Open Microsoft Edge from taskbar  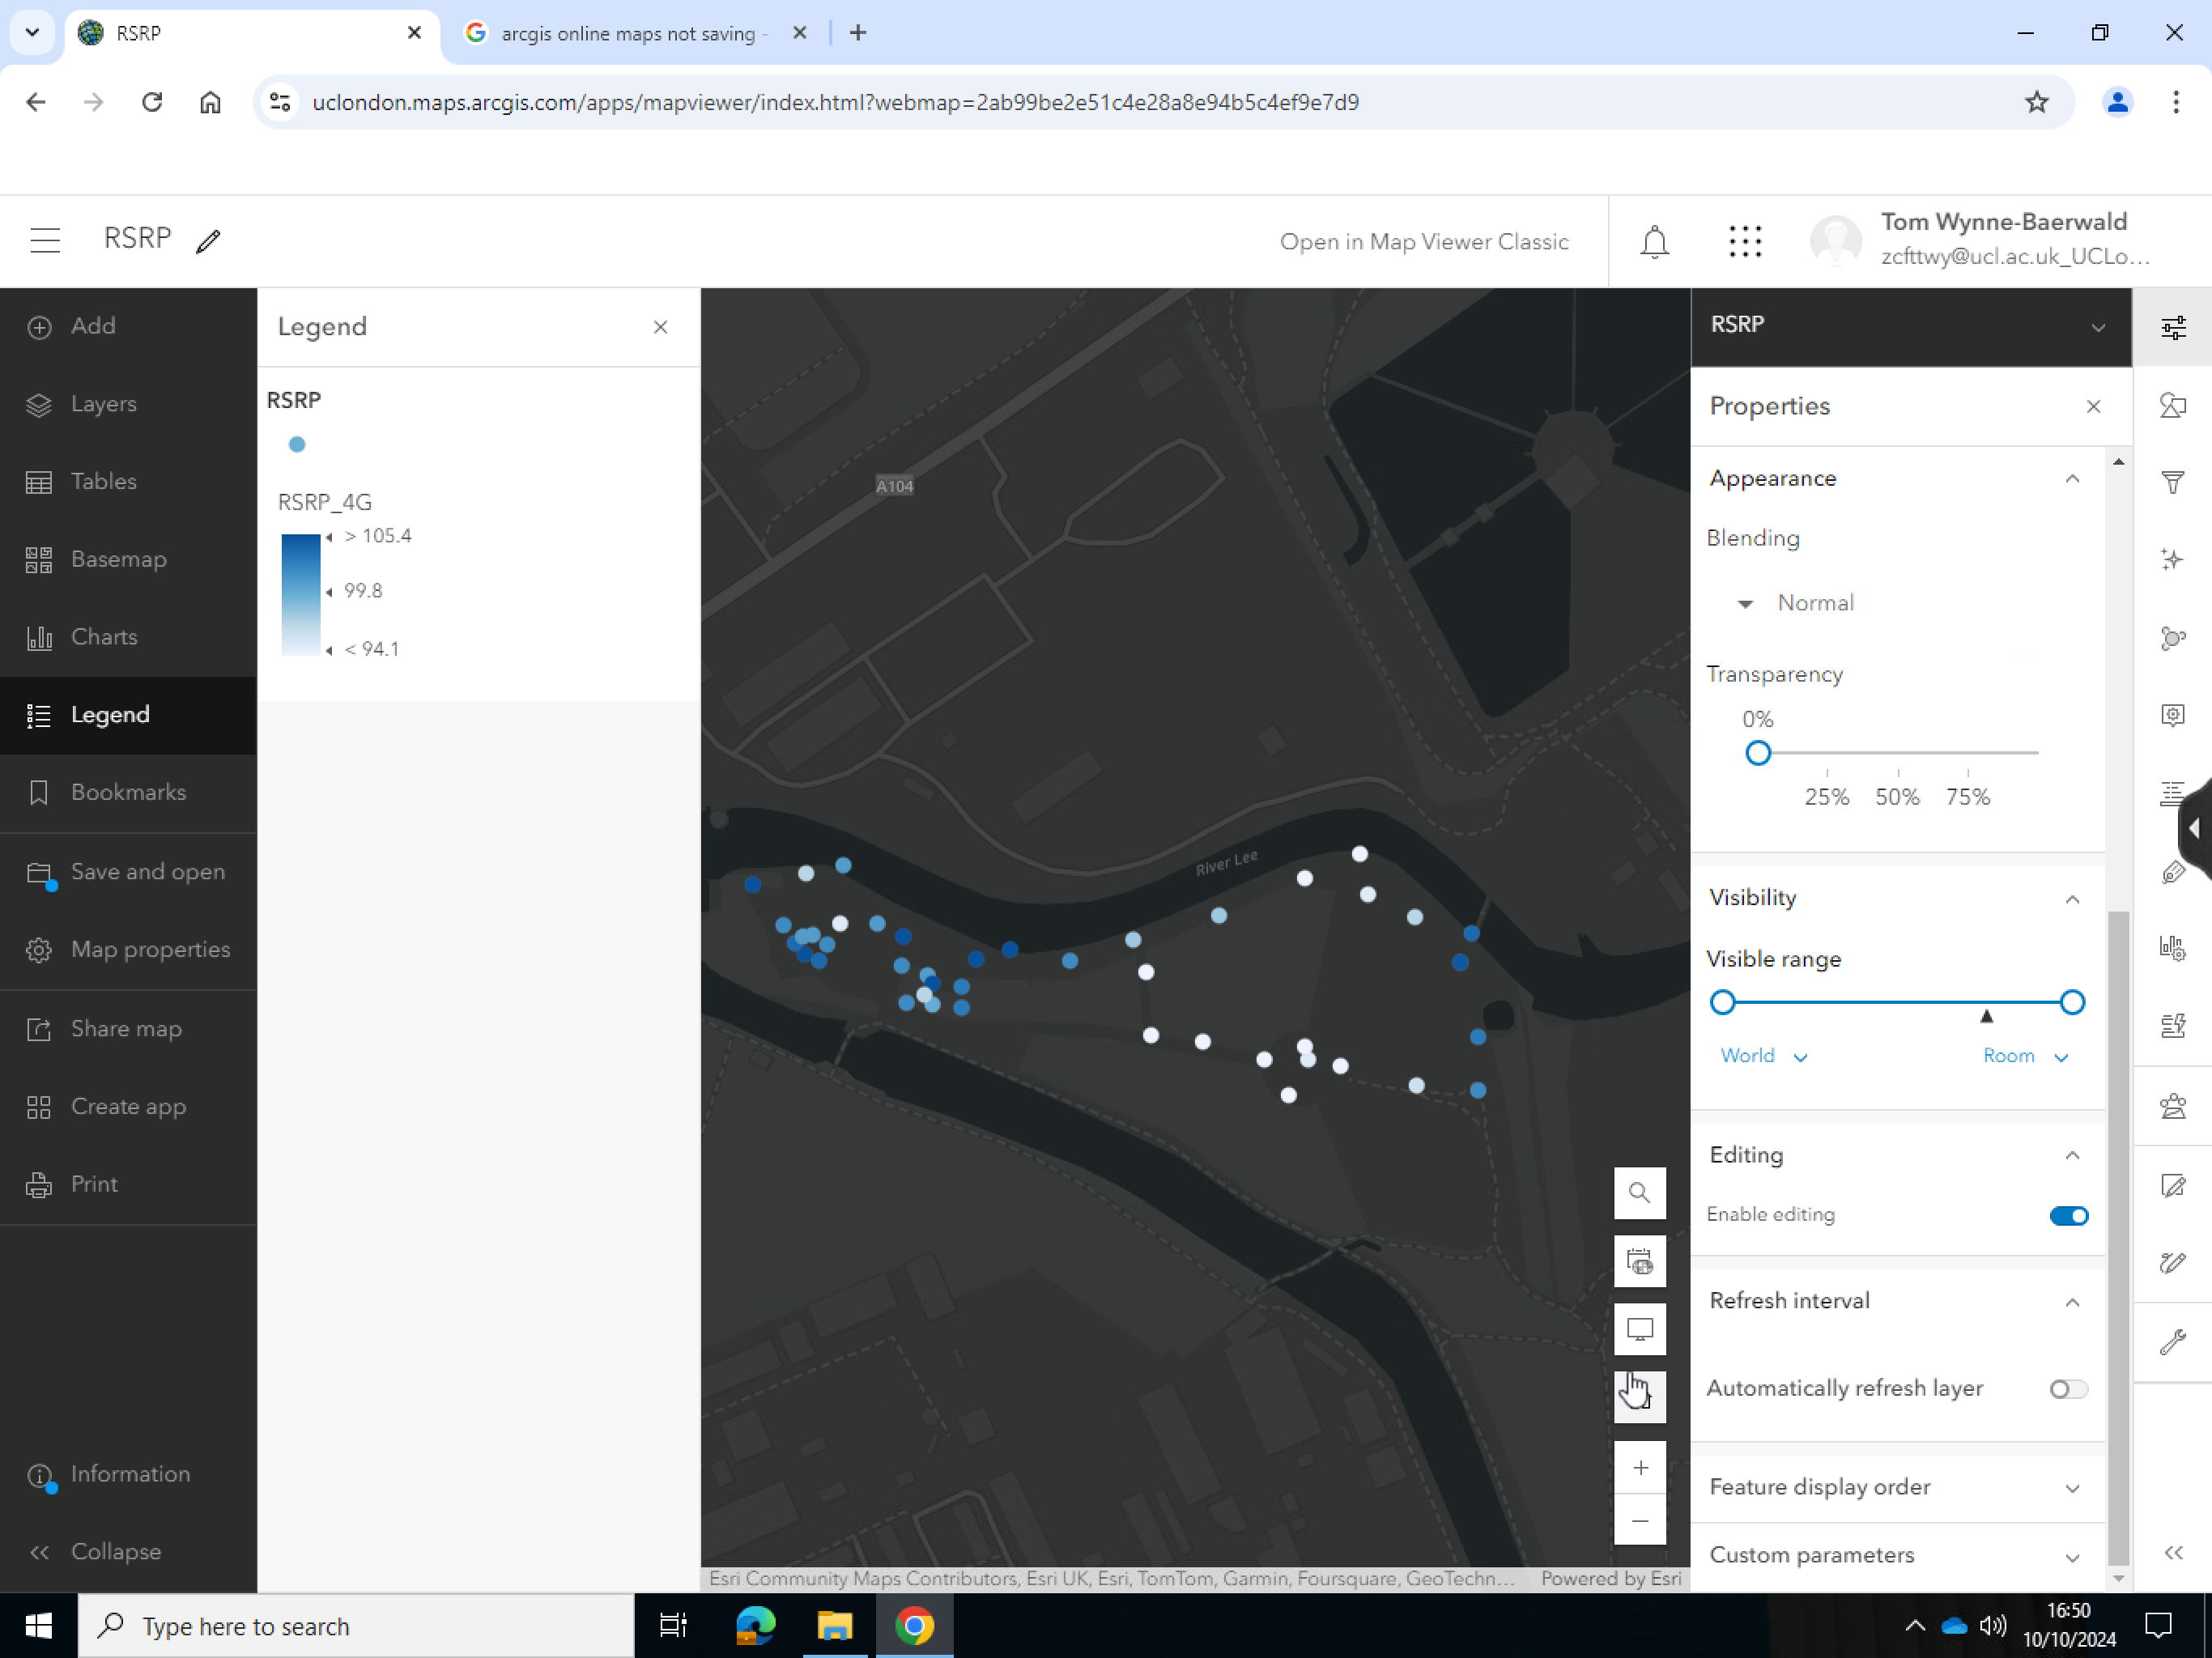[756, 1626]
